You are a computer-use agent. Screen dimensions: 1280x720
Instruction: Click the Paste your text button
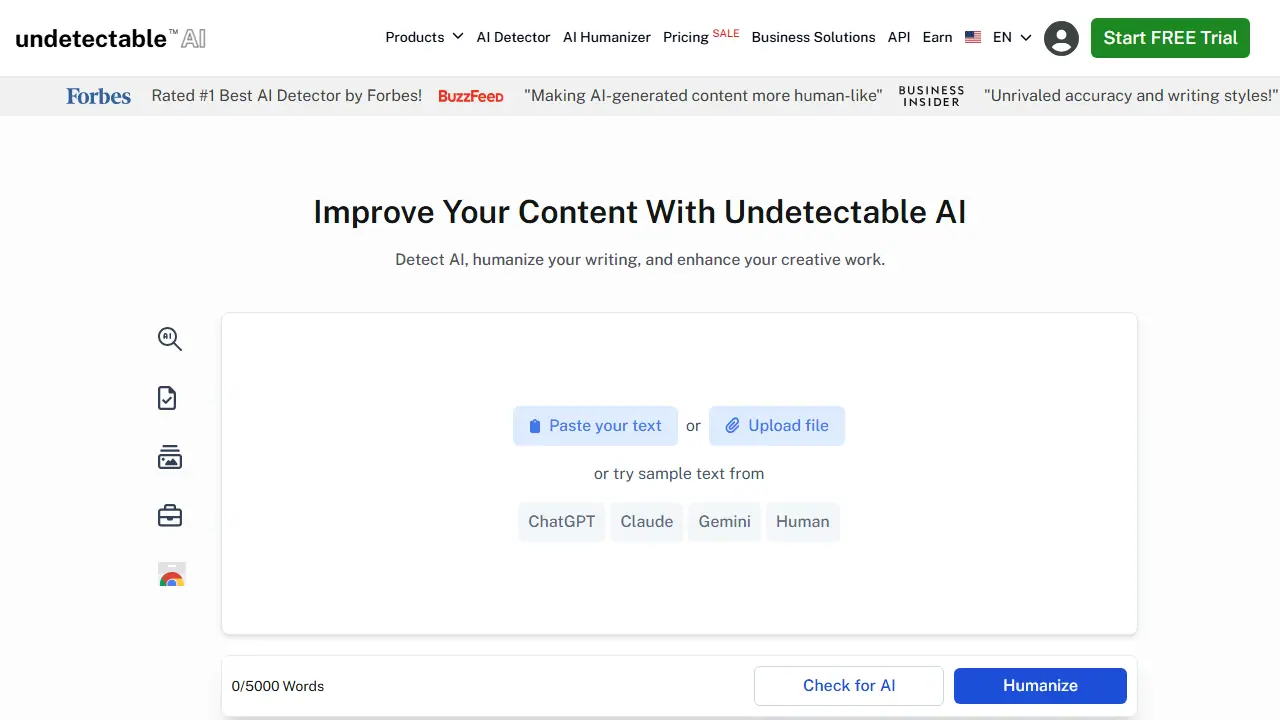click(x=595, y=426)
